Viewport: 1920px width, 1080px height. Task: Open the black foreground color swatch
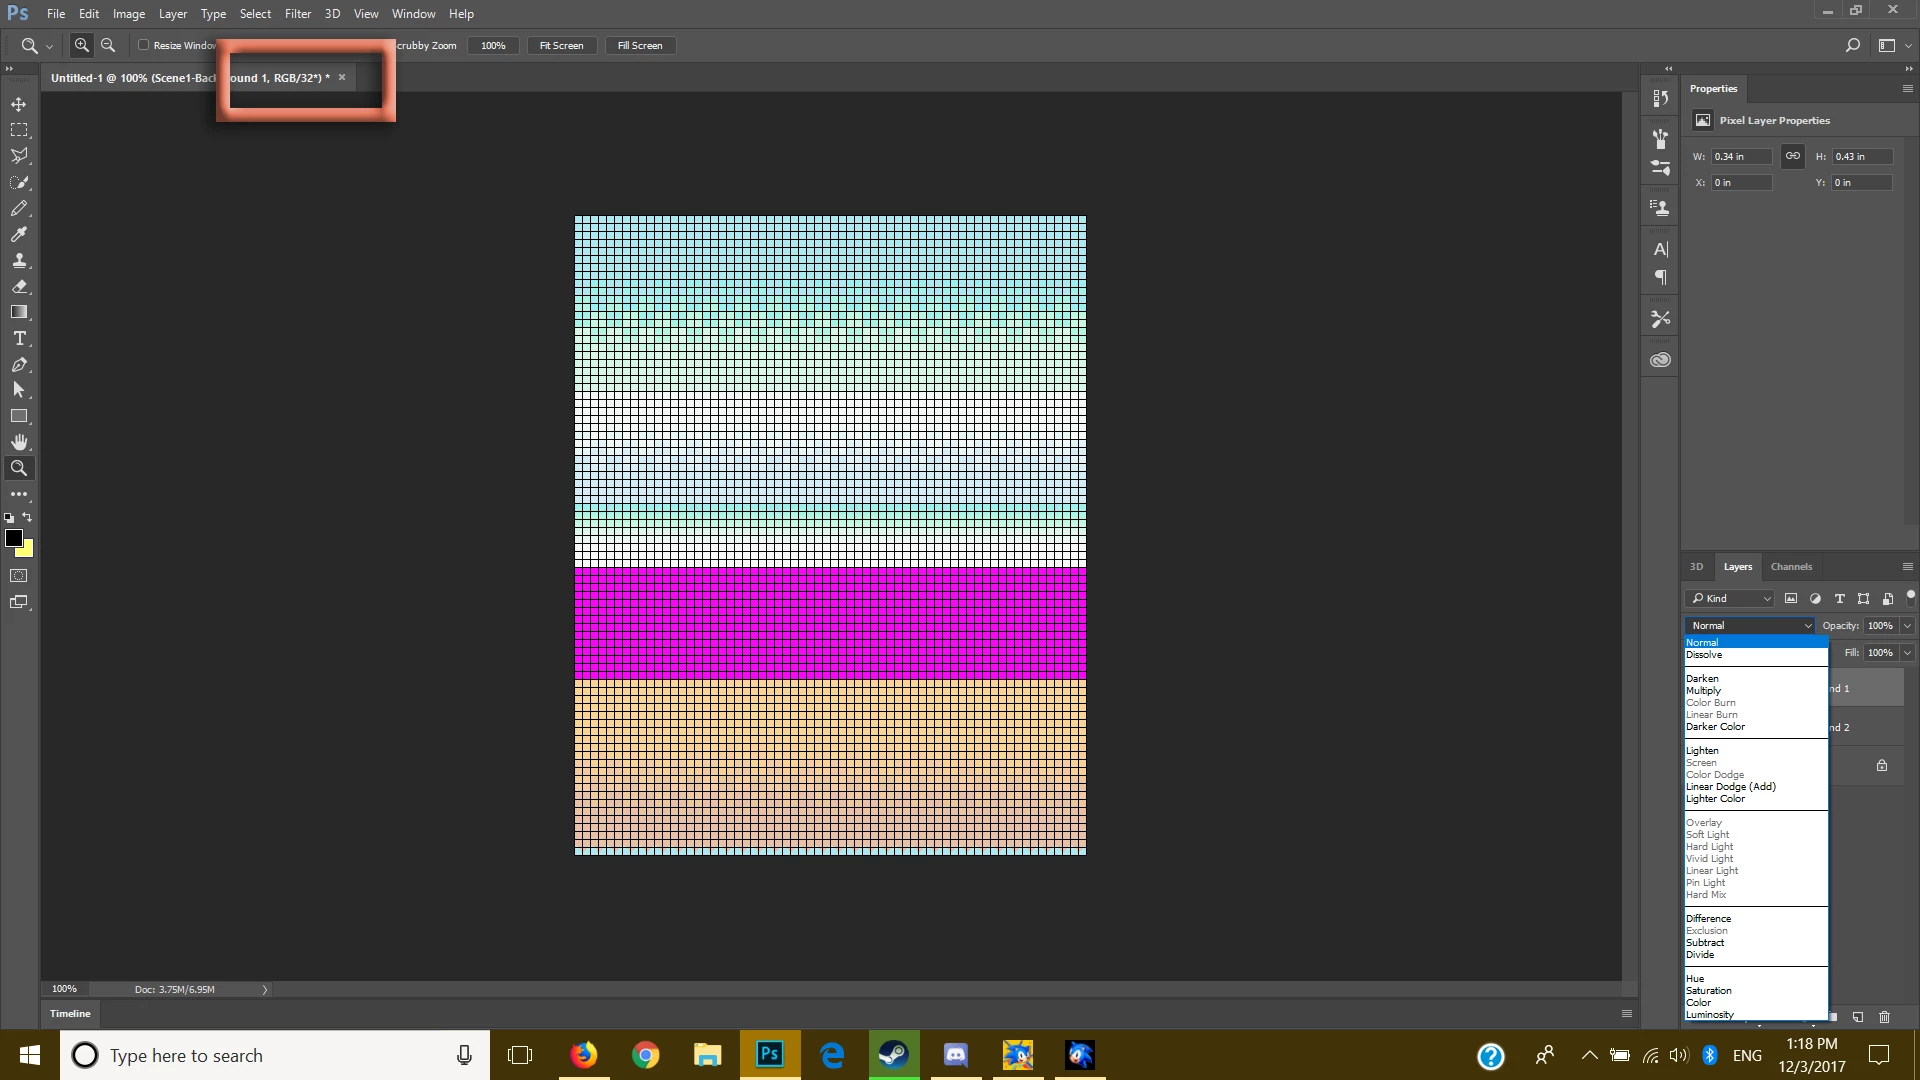click(14, 538)
